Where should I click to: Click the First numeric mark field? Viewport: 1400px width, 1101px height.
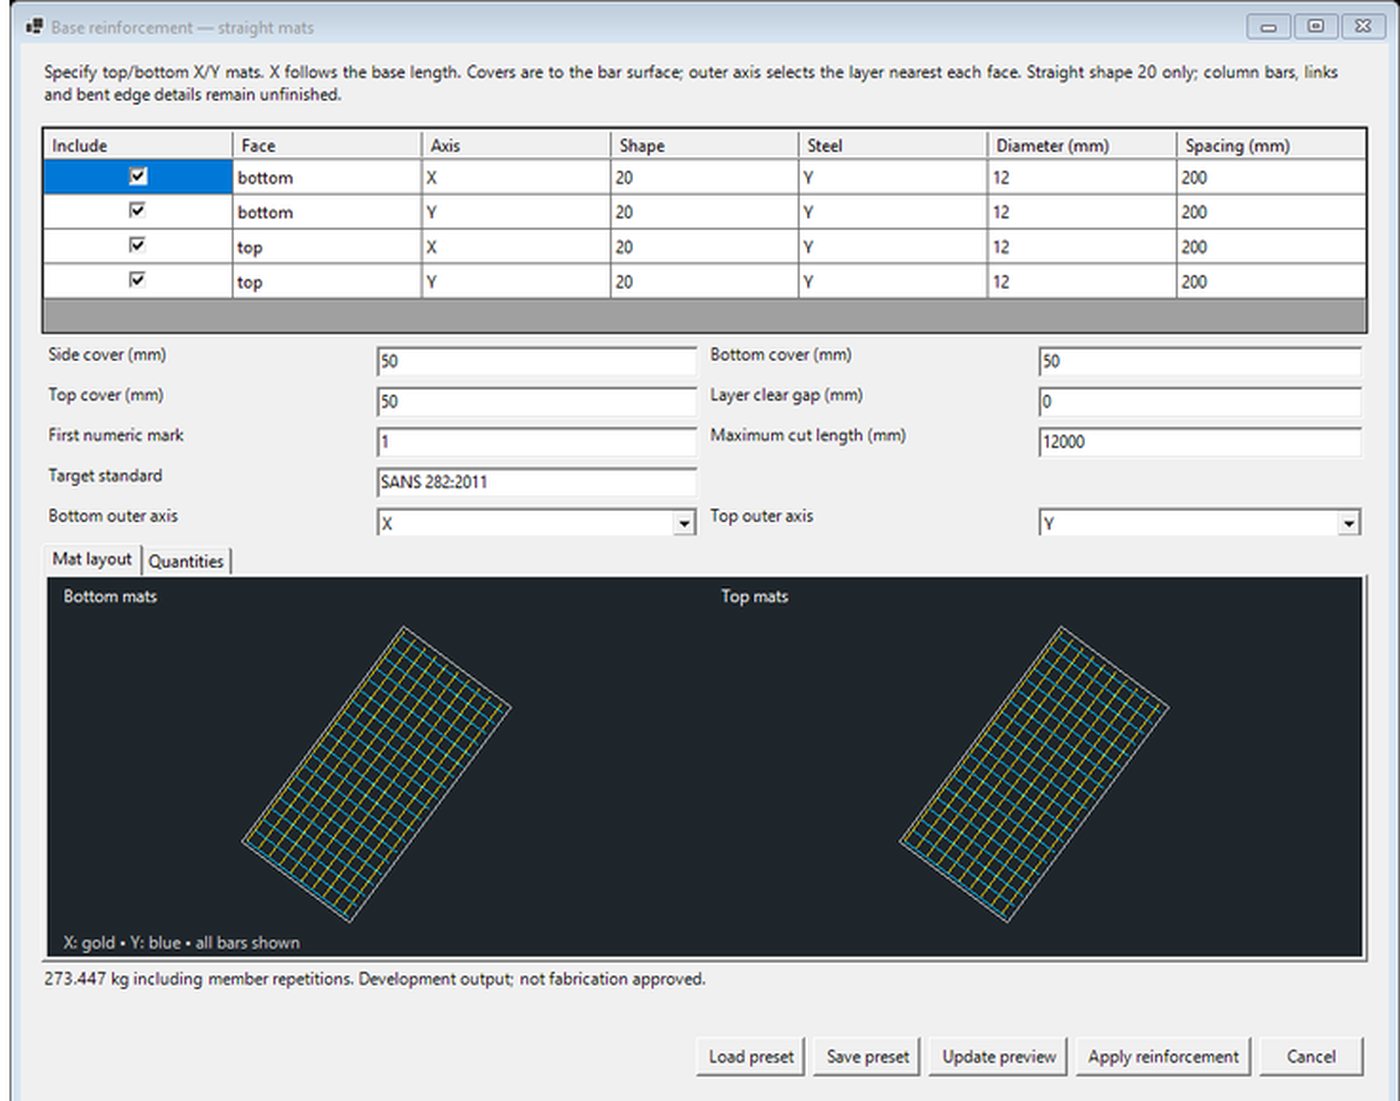click(x=537, y=441)
